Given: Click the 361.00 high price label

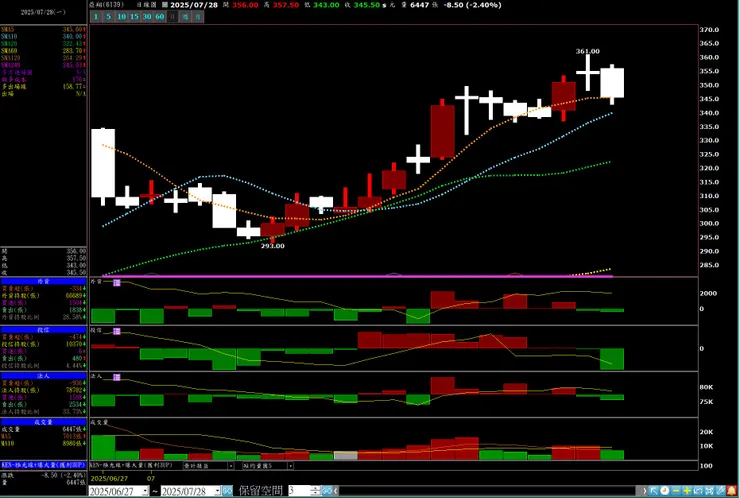Looking at the screenshot, I should tap(588, 51).
